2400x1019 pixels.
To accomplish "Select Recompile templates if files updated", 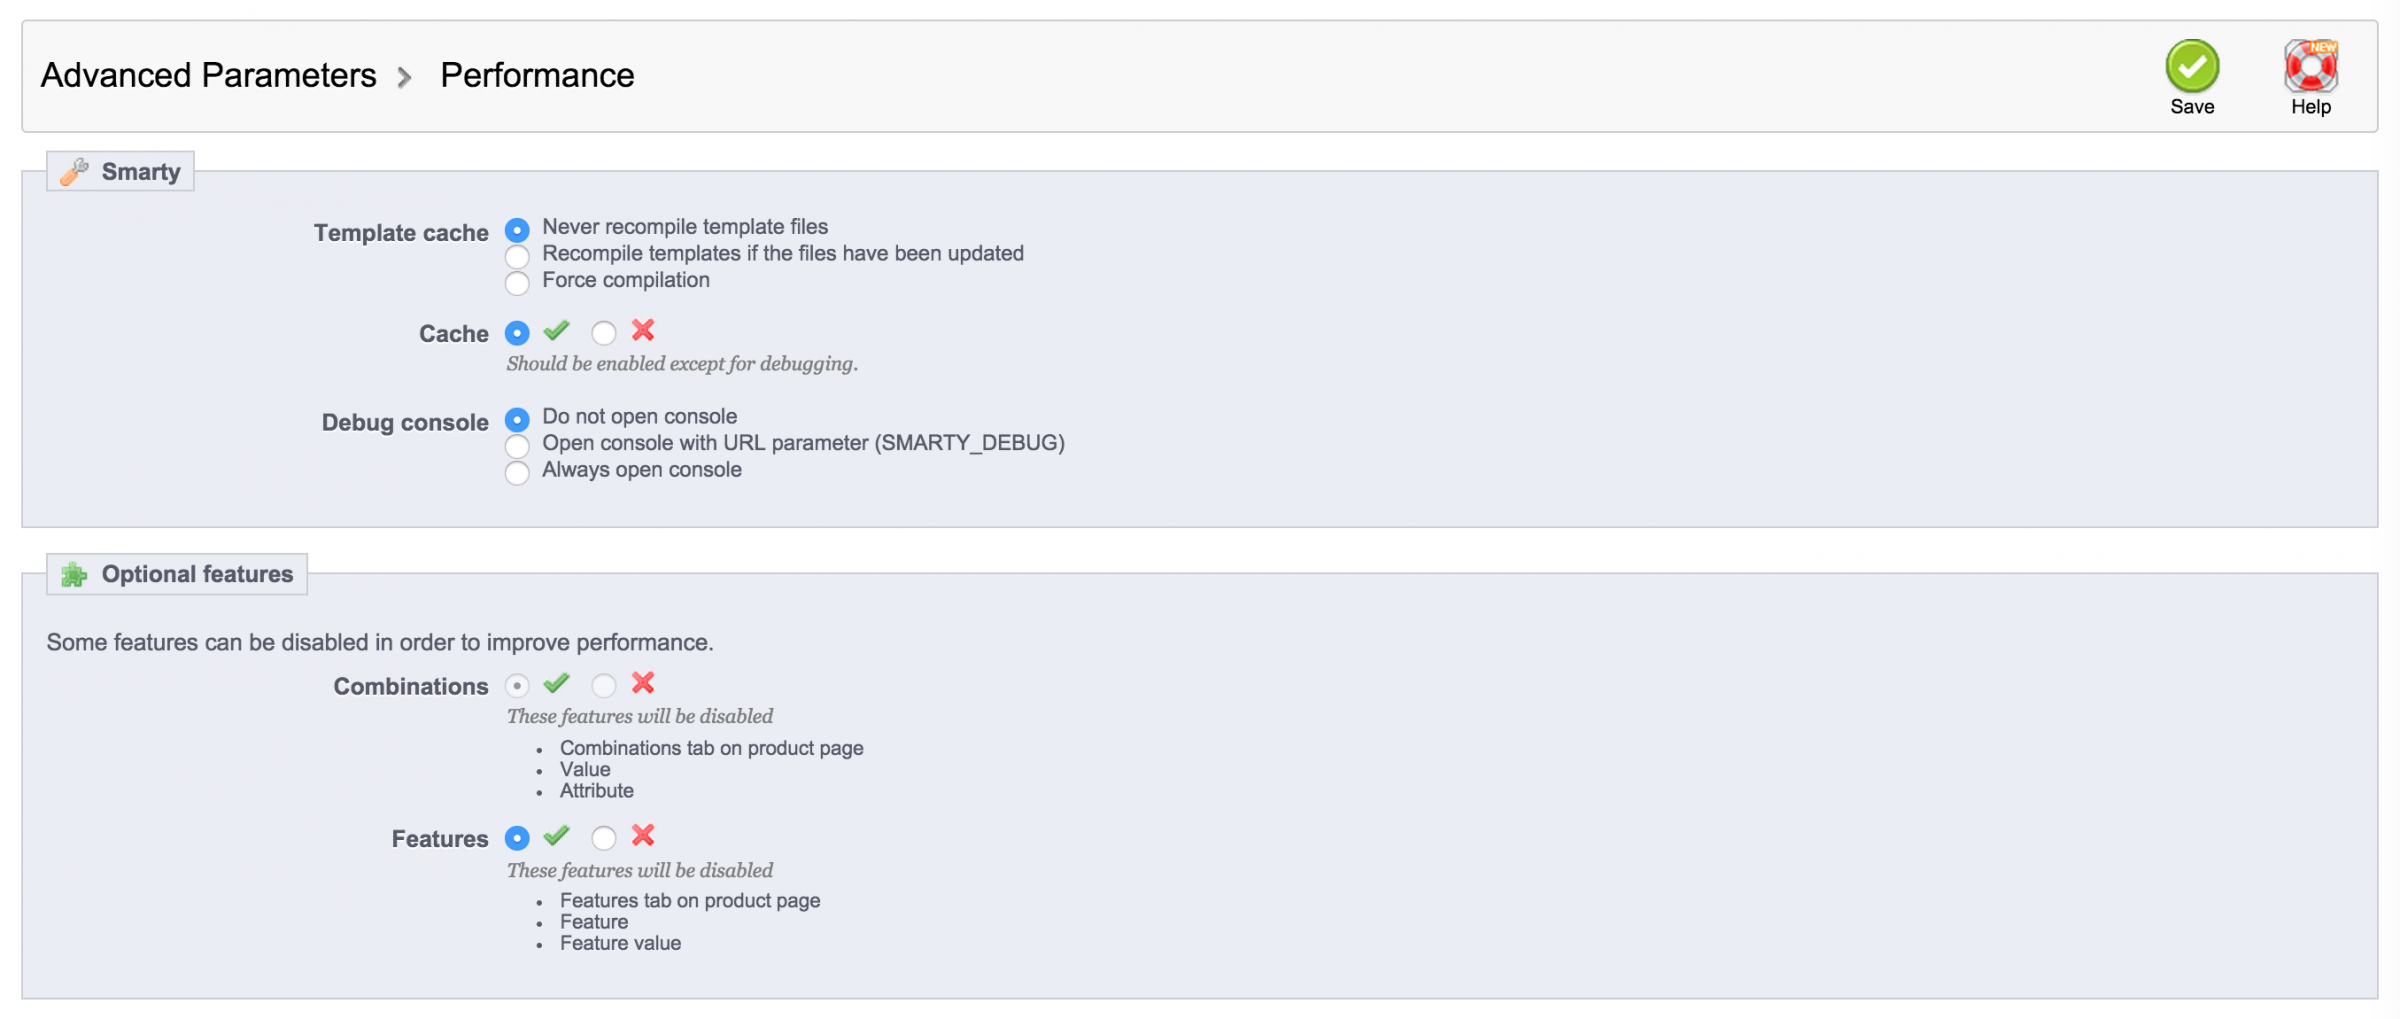I will pyautogui.click(x=517, y=257).
